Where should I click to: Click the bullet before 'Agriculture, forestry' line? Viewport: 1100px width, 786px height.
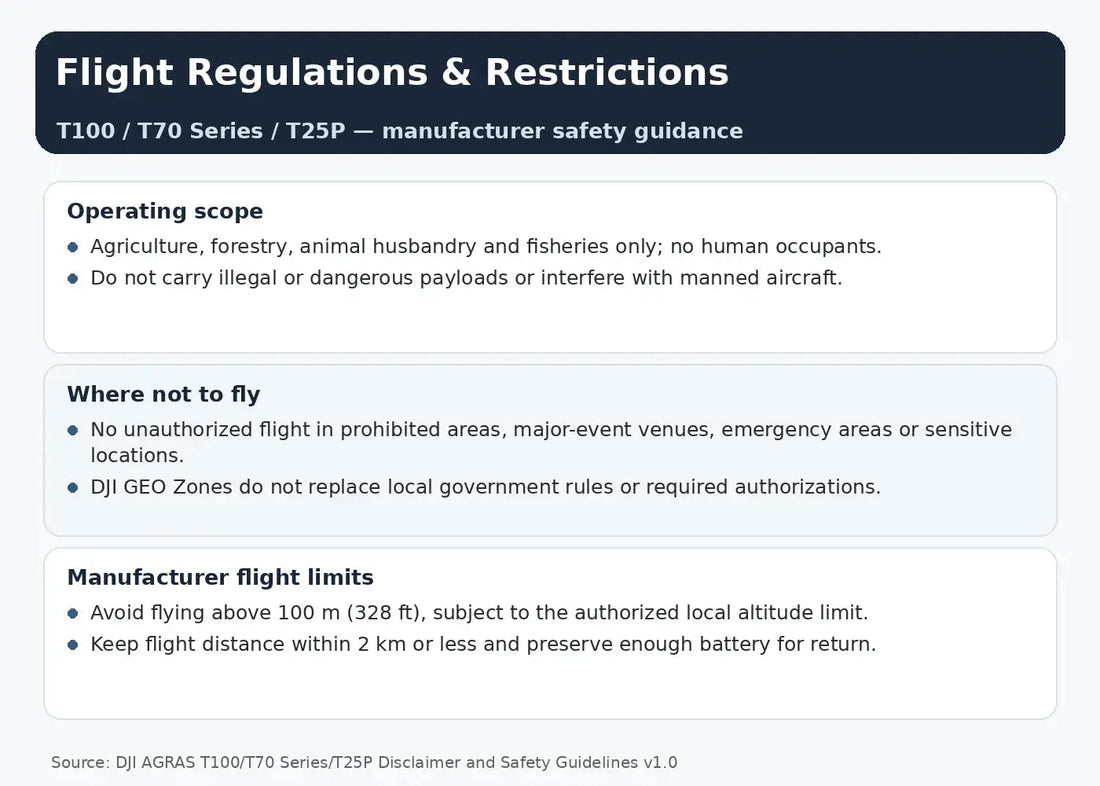(73, 247)
